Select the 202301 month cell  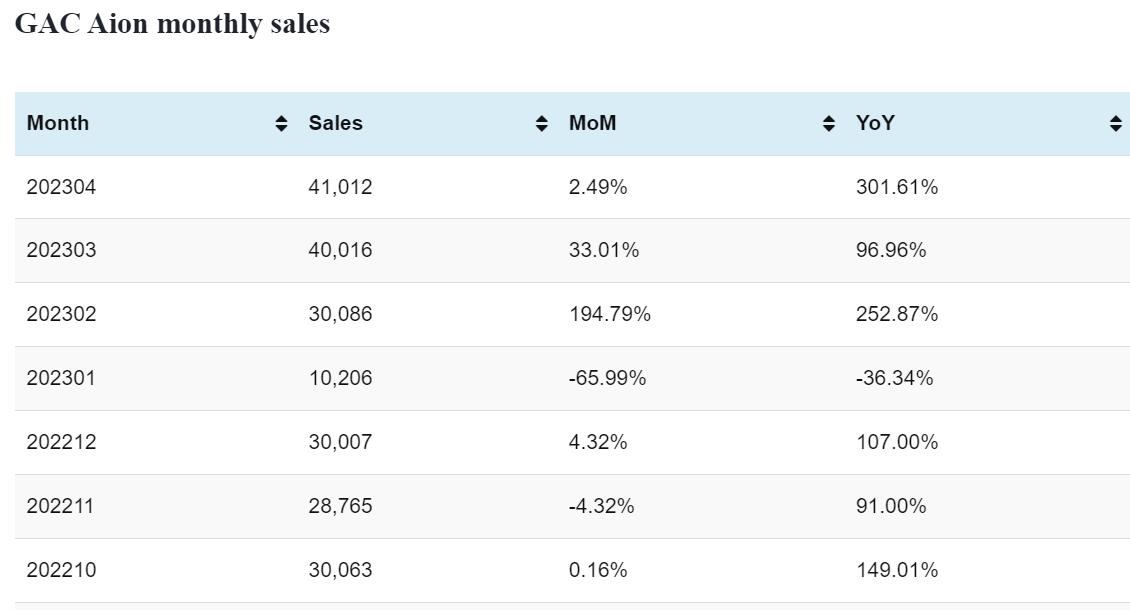click(62, 378)
